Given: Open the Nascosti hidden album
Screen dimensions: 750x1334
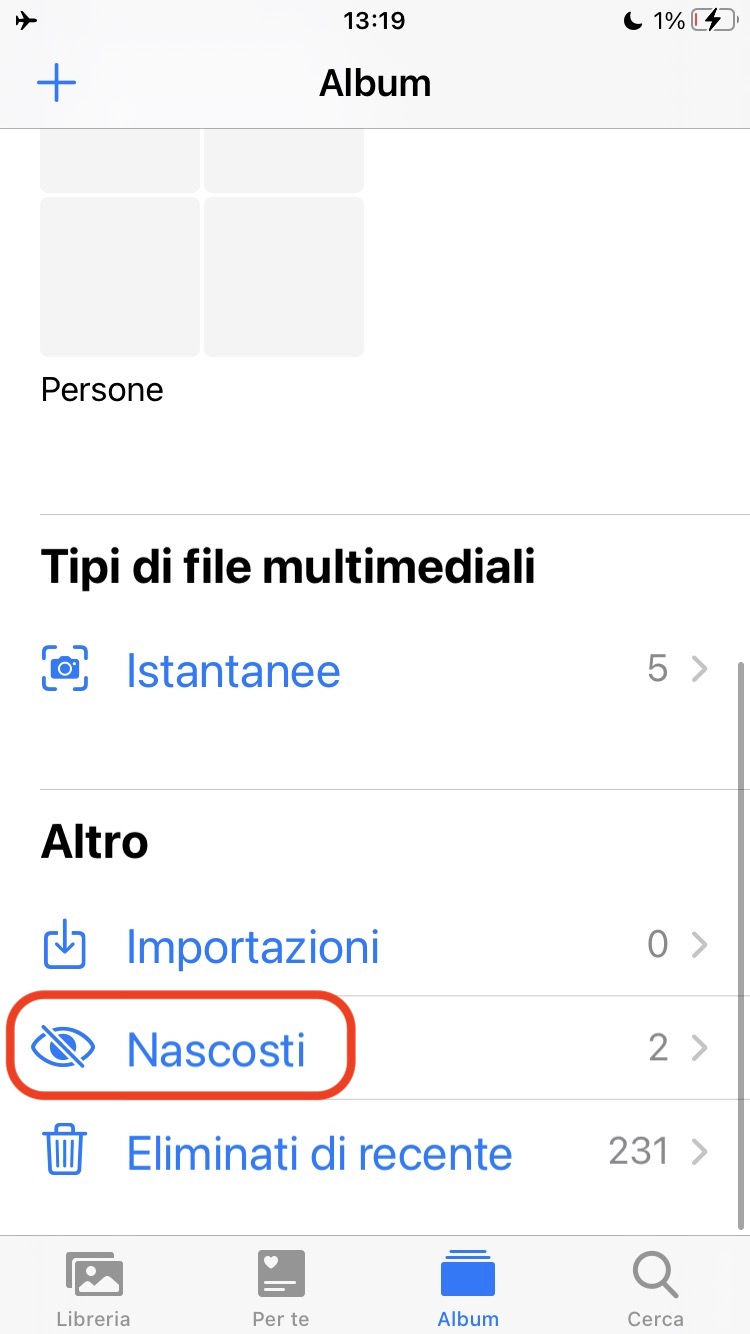Looking at the screenshot, I should tap(216, 1049).
